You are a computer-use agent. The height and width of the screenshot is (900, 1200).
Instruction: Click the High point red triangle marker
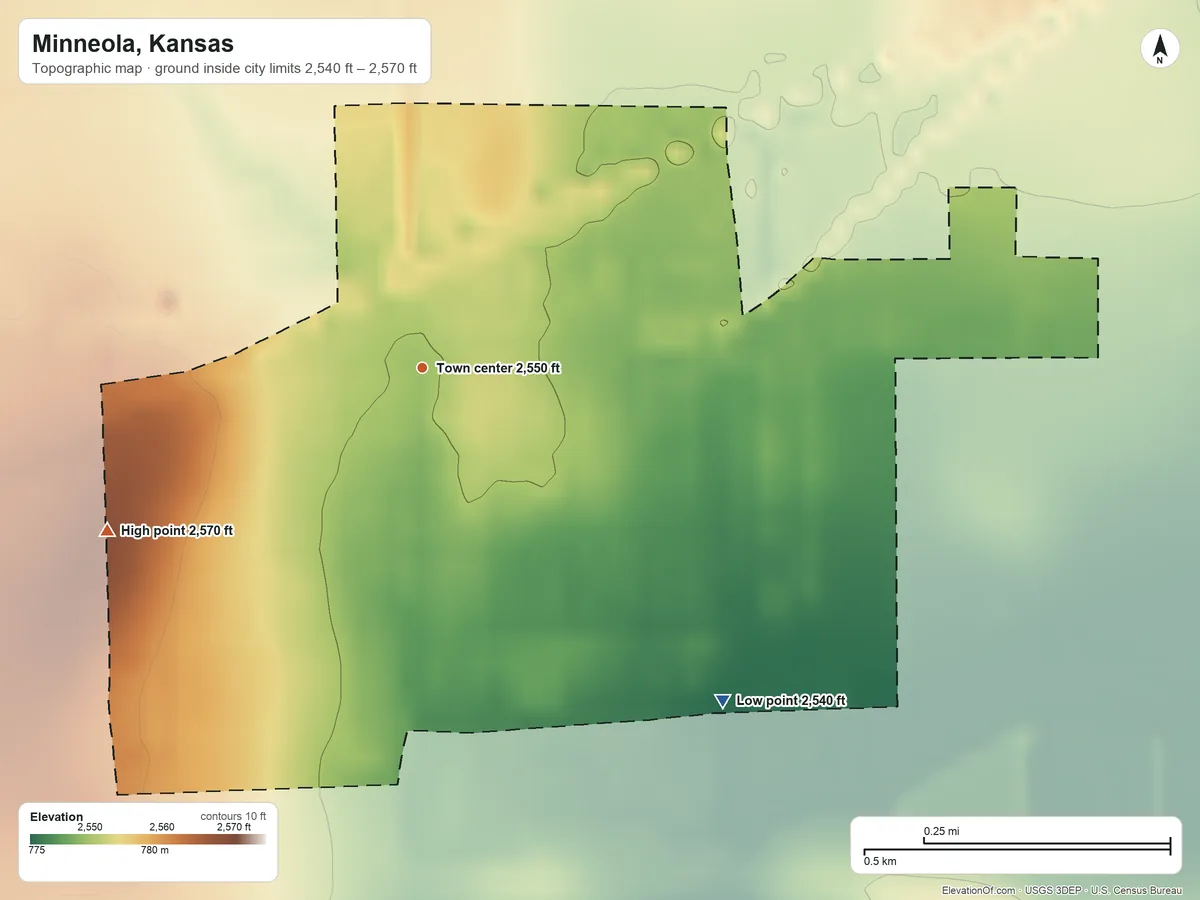(x=107, y=530)
